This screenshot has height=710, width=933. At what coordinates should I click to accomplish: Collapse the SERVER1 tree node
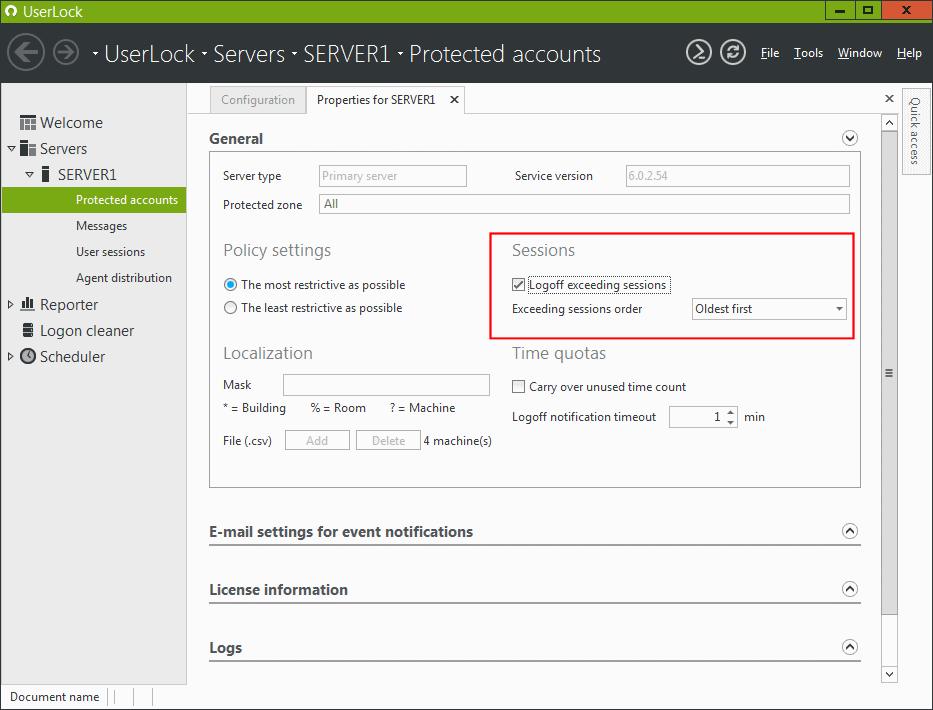[29, 175]
